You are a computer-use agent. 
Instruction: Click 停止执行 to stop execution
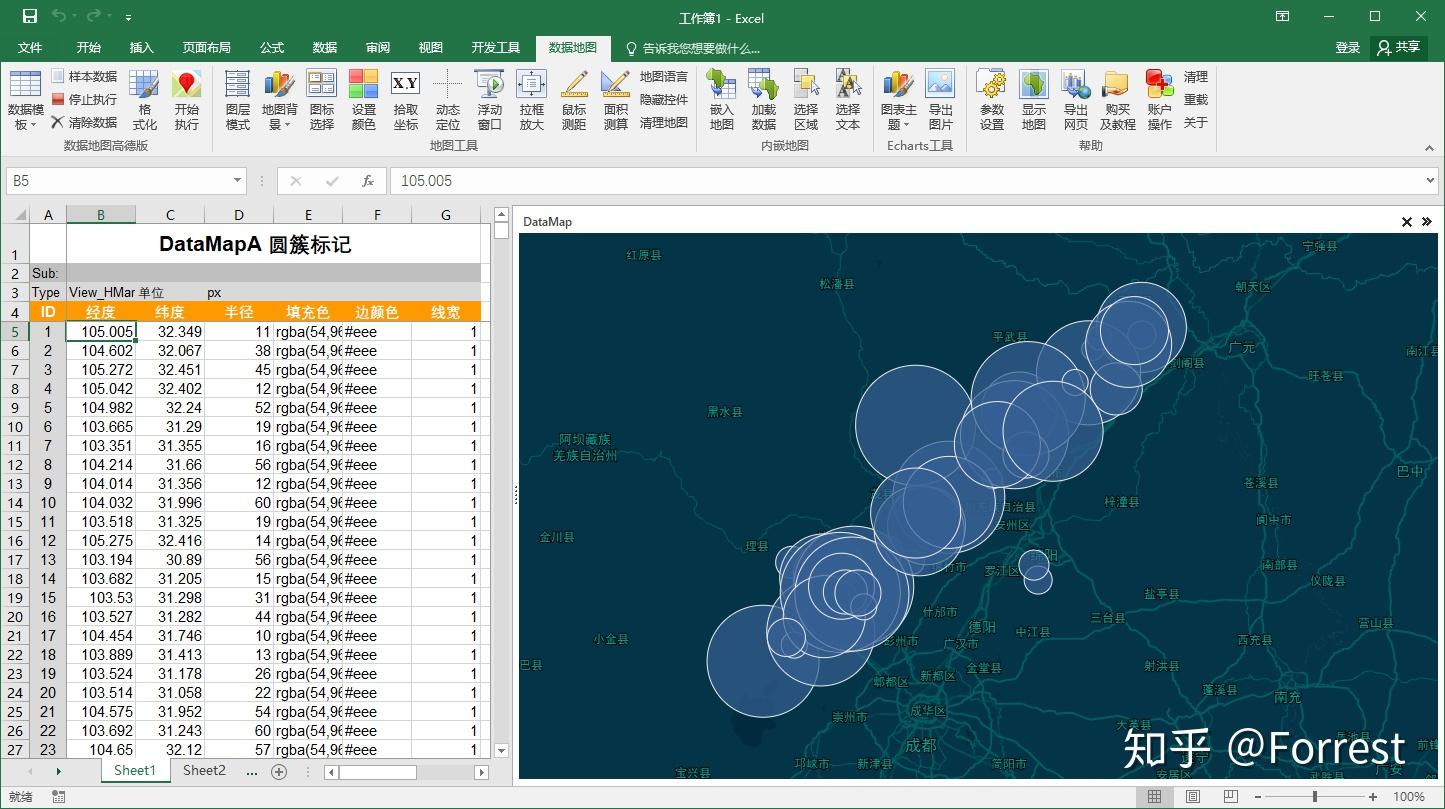84,100
